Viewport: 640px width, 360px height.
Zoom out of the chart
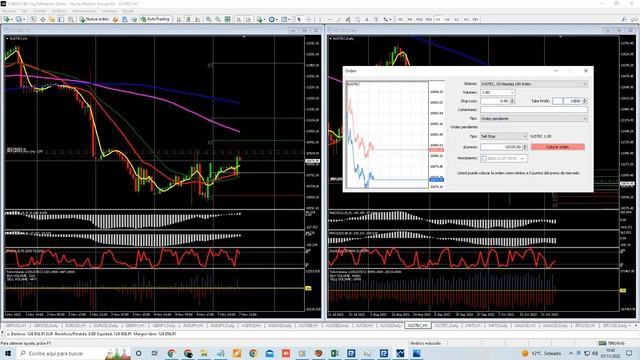pos(218,19)
